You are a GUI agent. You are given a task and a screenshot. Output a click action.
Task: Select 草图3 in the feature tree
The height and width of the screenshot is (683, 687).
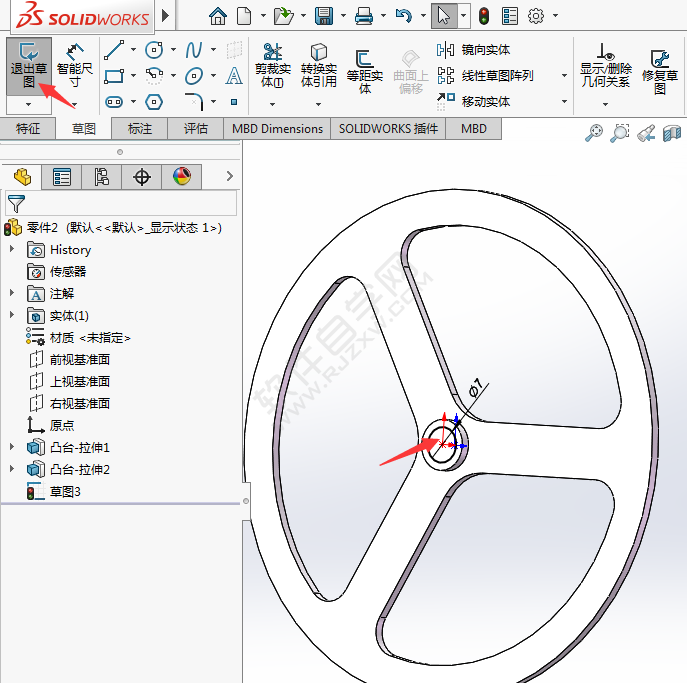coord(65,492)
